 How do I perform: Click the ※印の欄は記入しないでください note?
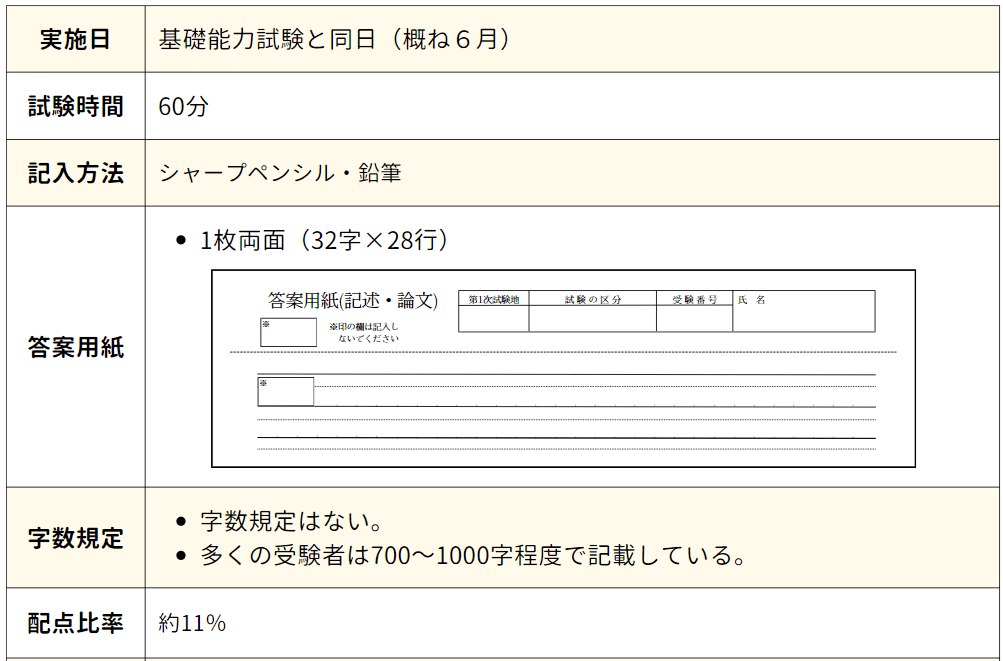[x=364, y=332]
